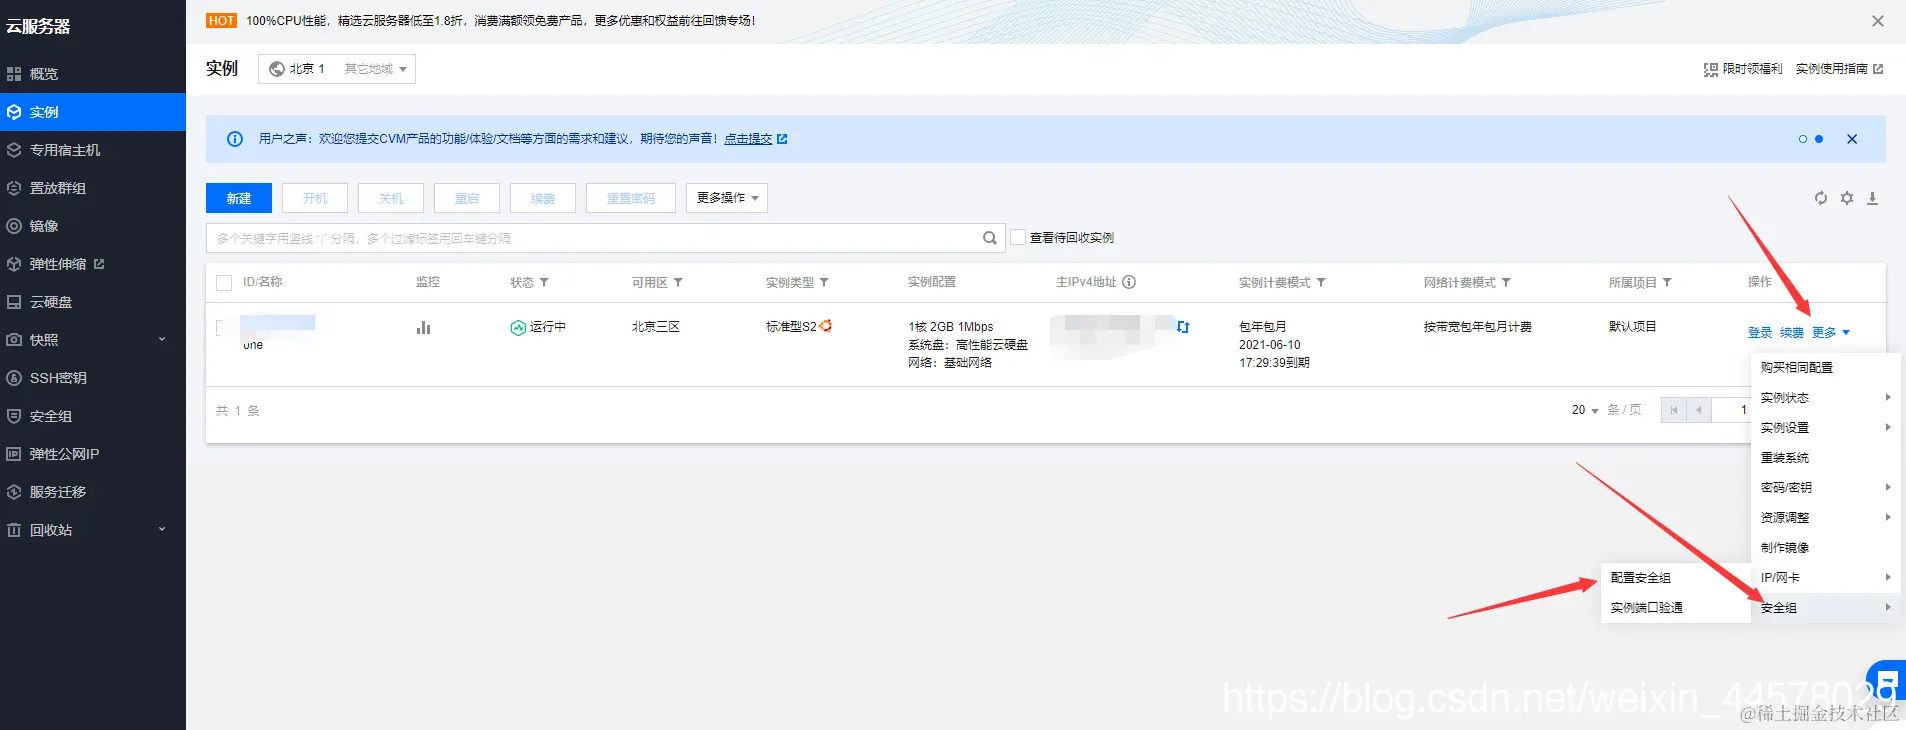Click the 弹性公网IP icon
The image size is (1906, 730).
(14, 454)
